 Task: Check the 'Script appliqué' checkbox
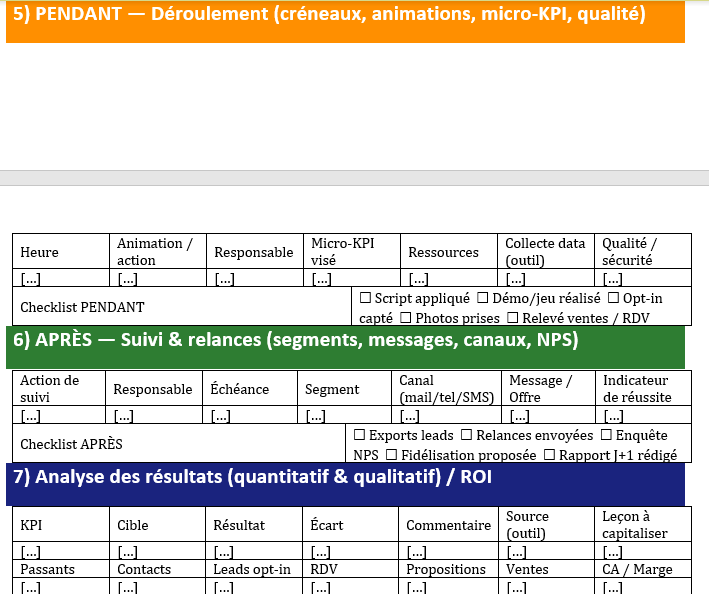click(365, 298)
